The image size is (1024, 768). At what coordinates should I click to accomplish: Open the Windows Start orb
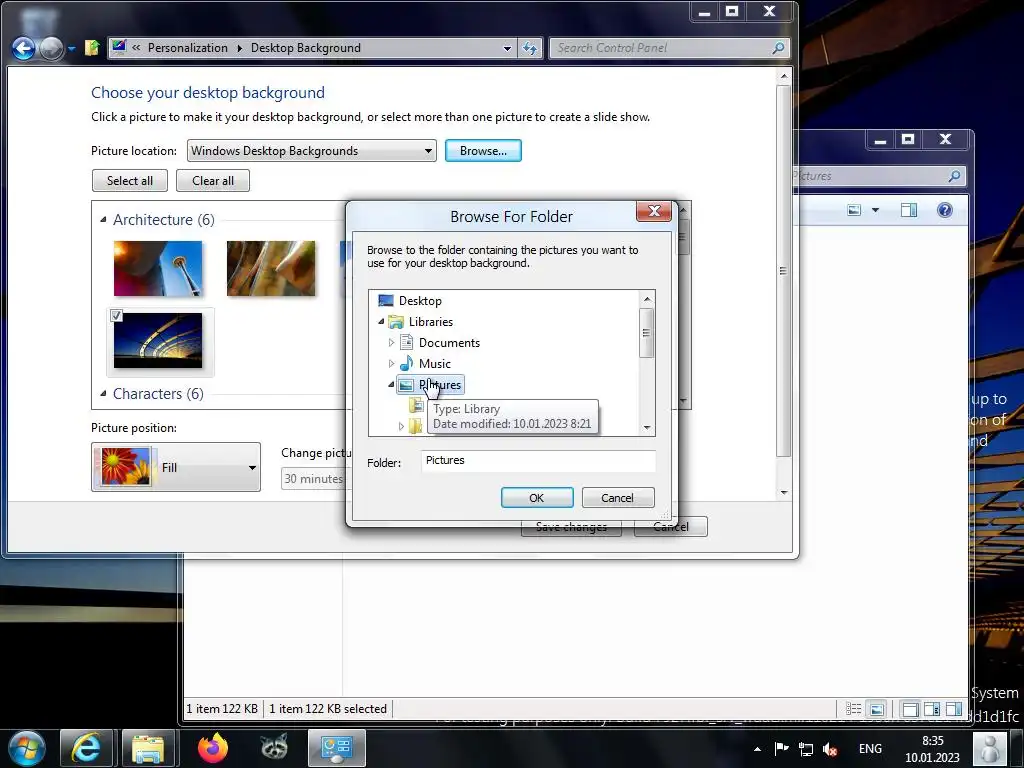point(27,748)
